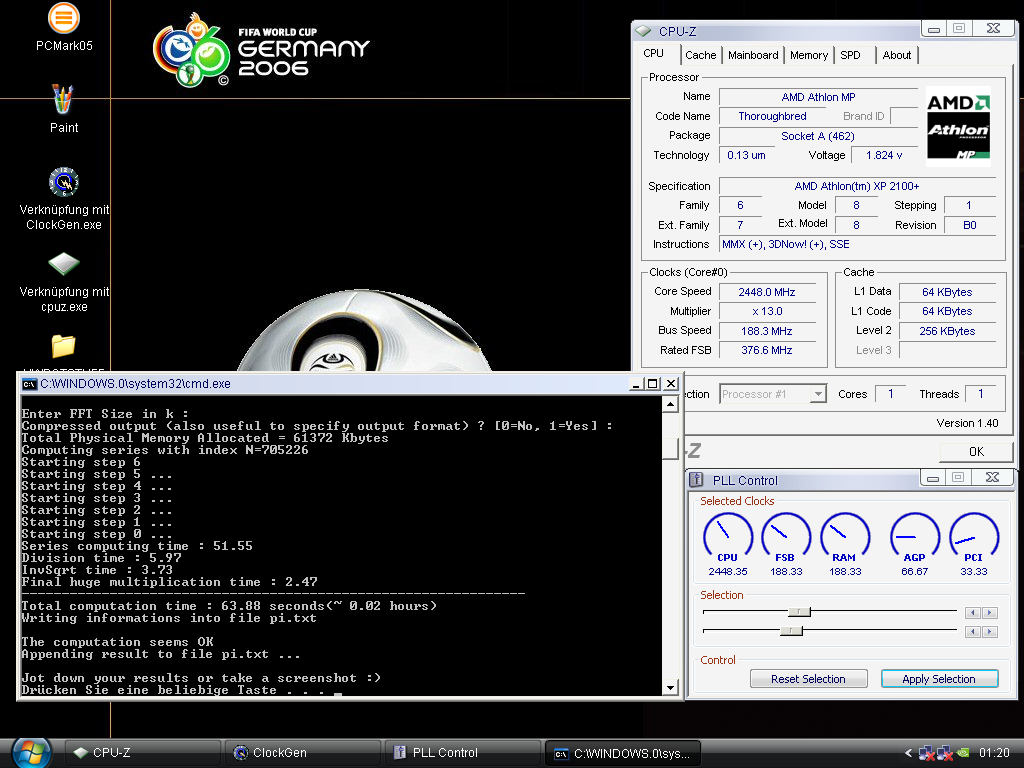Click the Specification AMD Athlon(tm) XP 2100+

(857, 186)
